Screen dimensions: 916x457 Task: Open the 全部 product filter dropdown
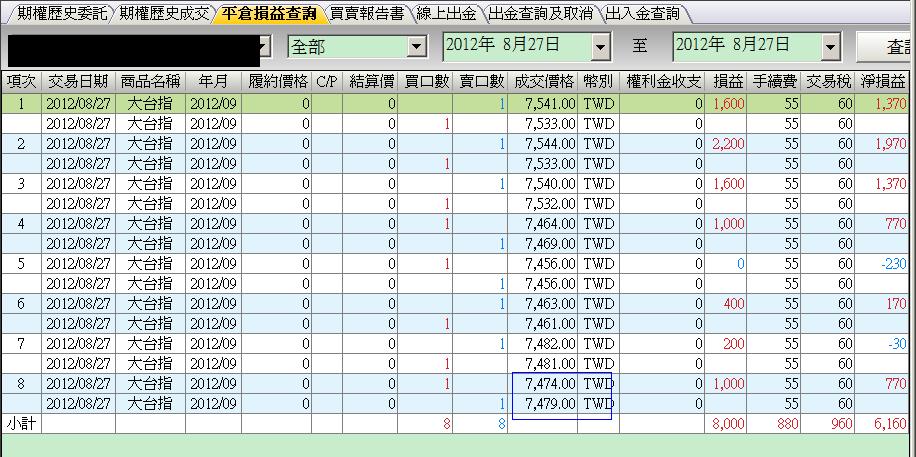point(417,47)
